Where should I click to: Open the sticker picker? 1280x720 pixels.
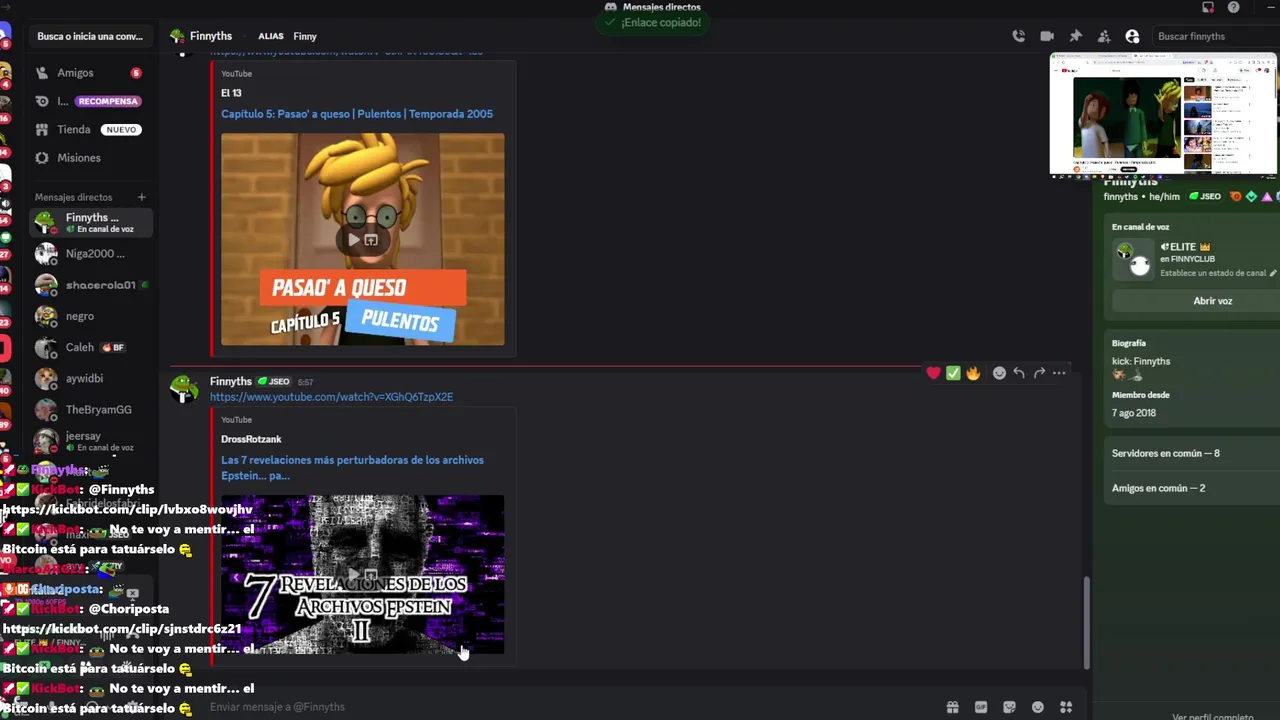click(x=1009, y=707)
